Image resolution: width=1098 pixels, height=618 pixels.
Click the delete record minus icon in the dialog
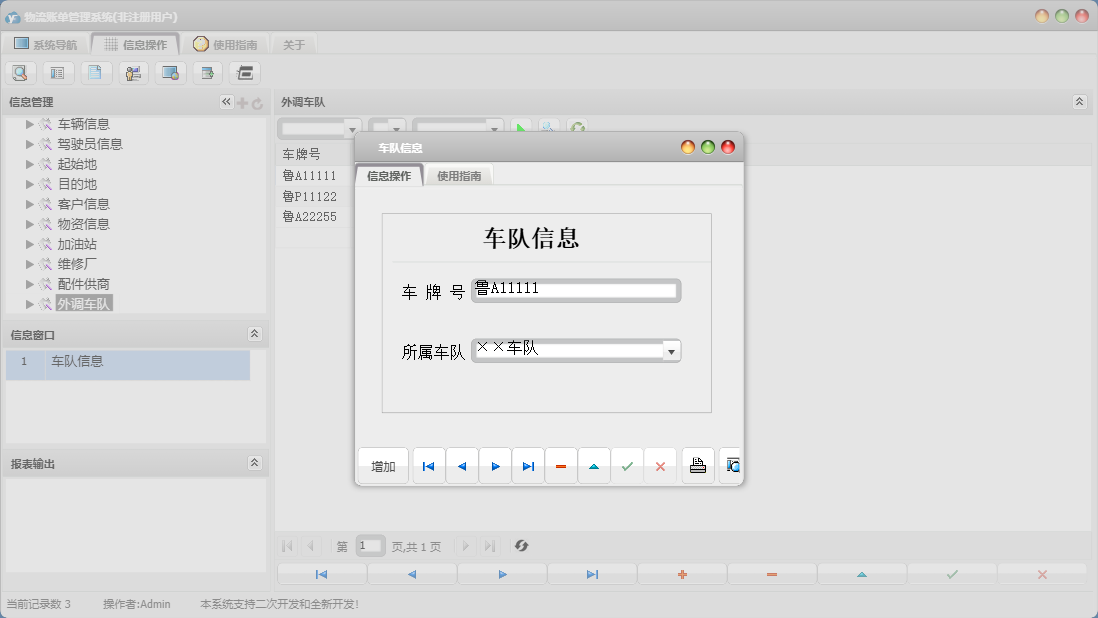[561, 465]
